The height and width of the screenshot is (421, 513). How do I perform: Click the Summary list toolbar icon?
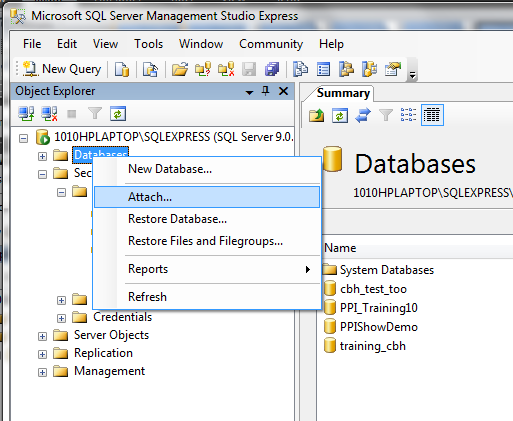[x=323, y=69]
